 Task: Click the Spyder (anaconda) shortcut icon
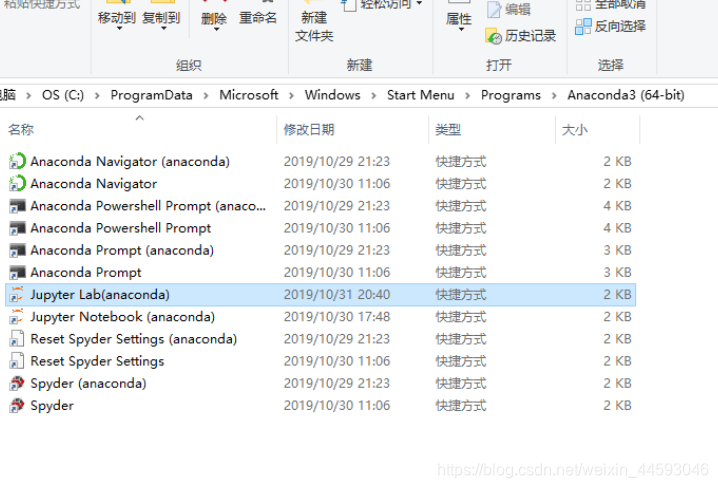tap(17, 383)
